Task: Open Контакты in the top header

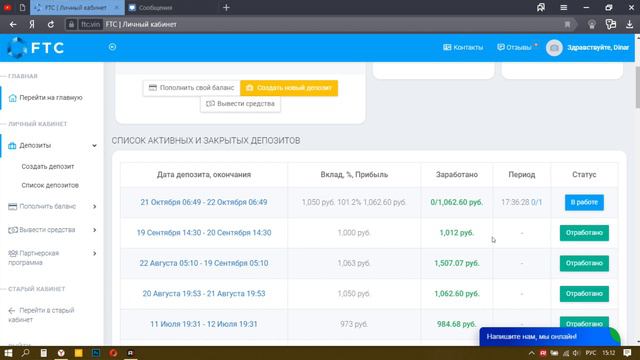Action: pyautogui.click(x=463, y=47)
